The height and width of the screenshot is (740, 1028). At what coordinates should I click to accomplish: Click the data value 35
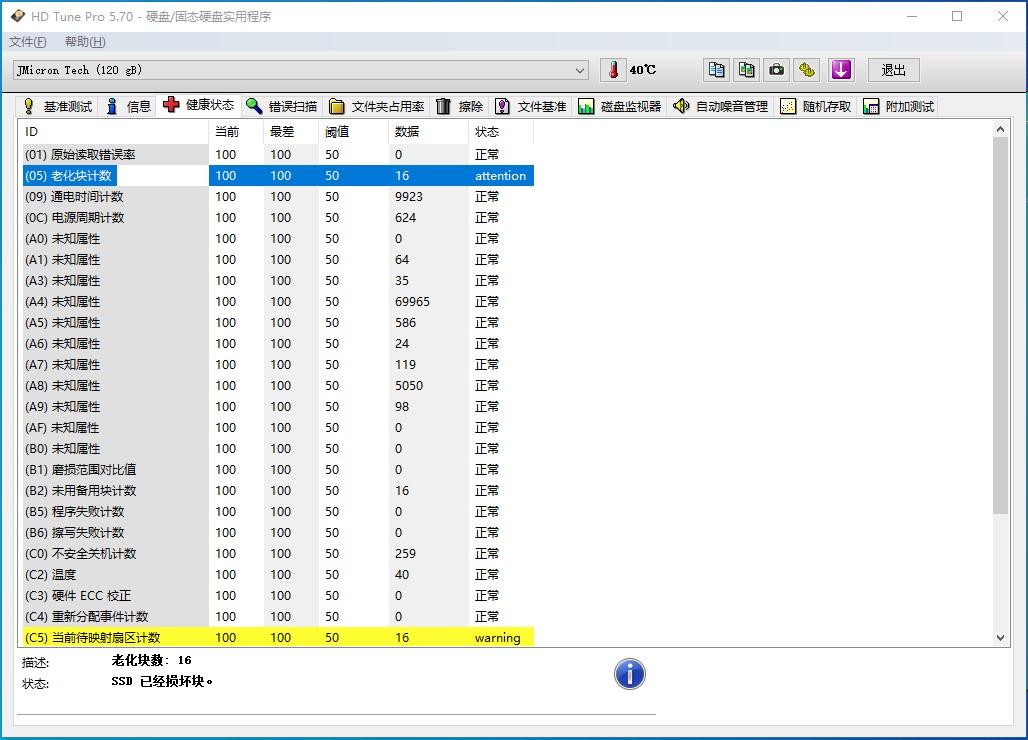point(402,281)
